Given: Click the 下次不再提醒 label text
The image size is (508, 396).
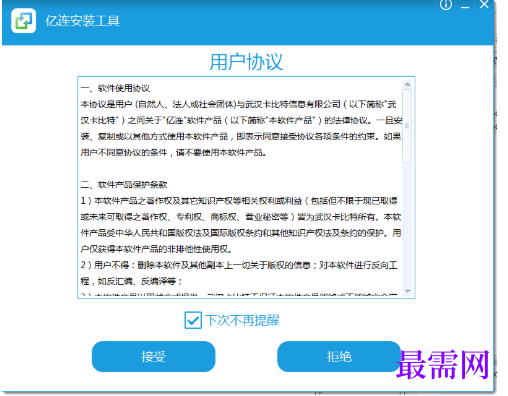Looking at the screenshot, I should 242,320.
